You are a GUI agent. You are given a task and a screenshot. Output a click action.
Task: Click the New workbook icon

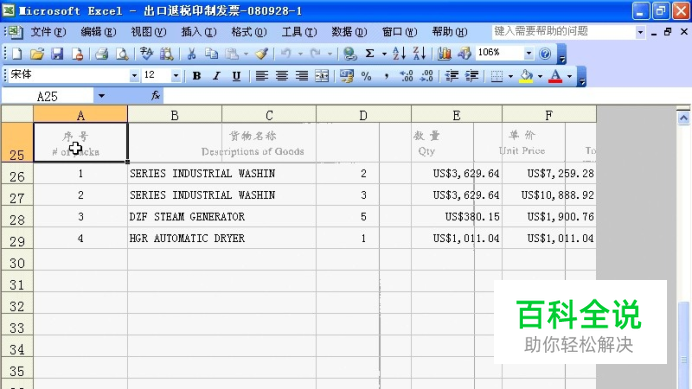click(16, 54)
